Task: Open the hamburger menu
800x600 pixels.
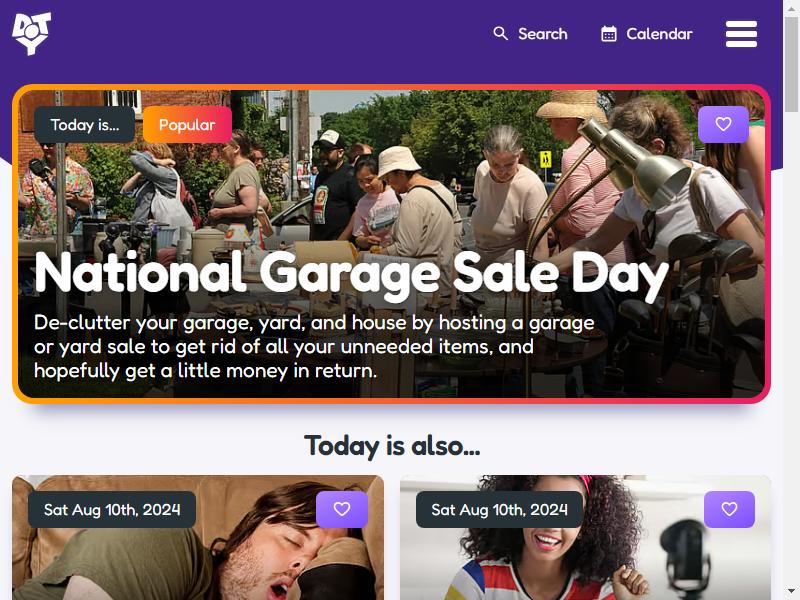Action: coord(741,34)
